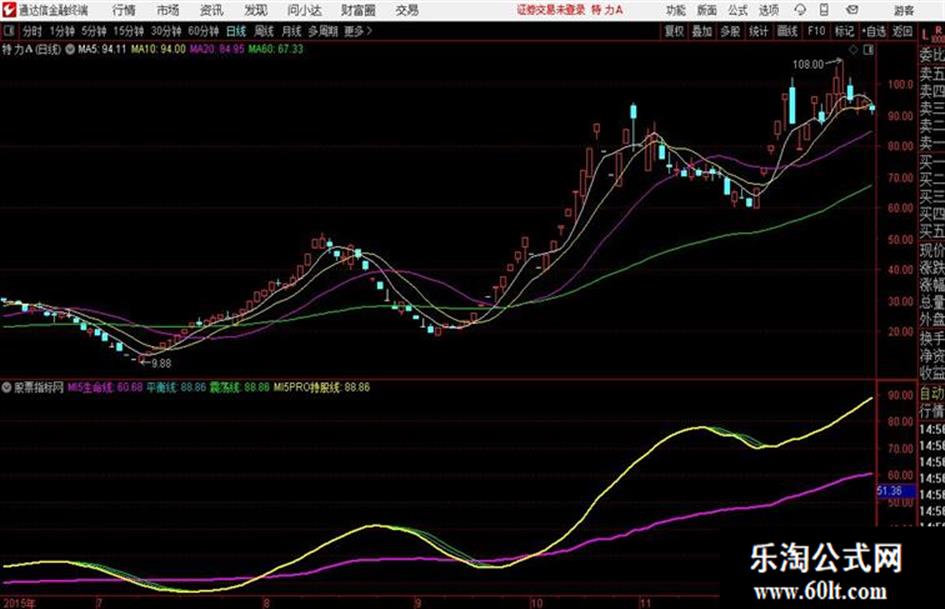
Task: Expand the MA indicator settings circle arrow
Action: coord(70,49)
